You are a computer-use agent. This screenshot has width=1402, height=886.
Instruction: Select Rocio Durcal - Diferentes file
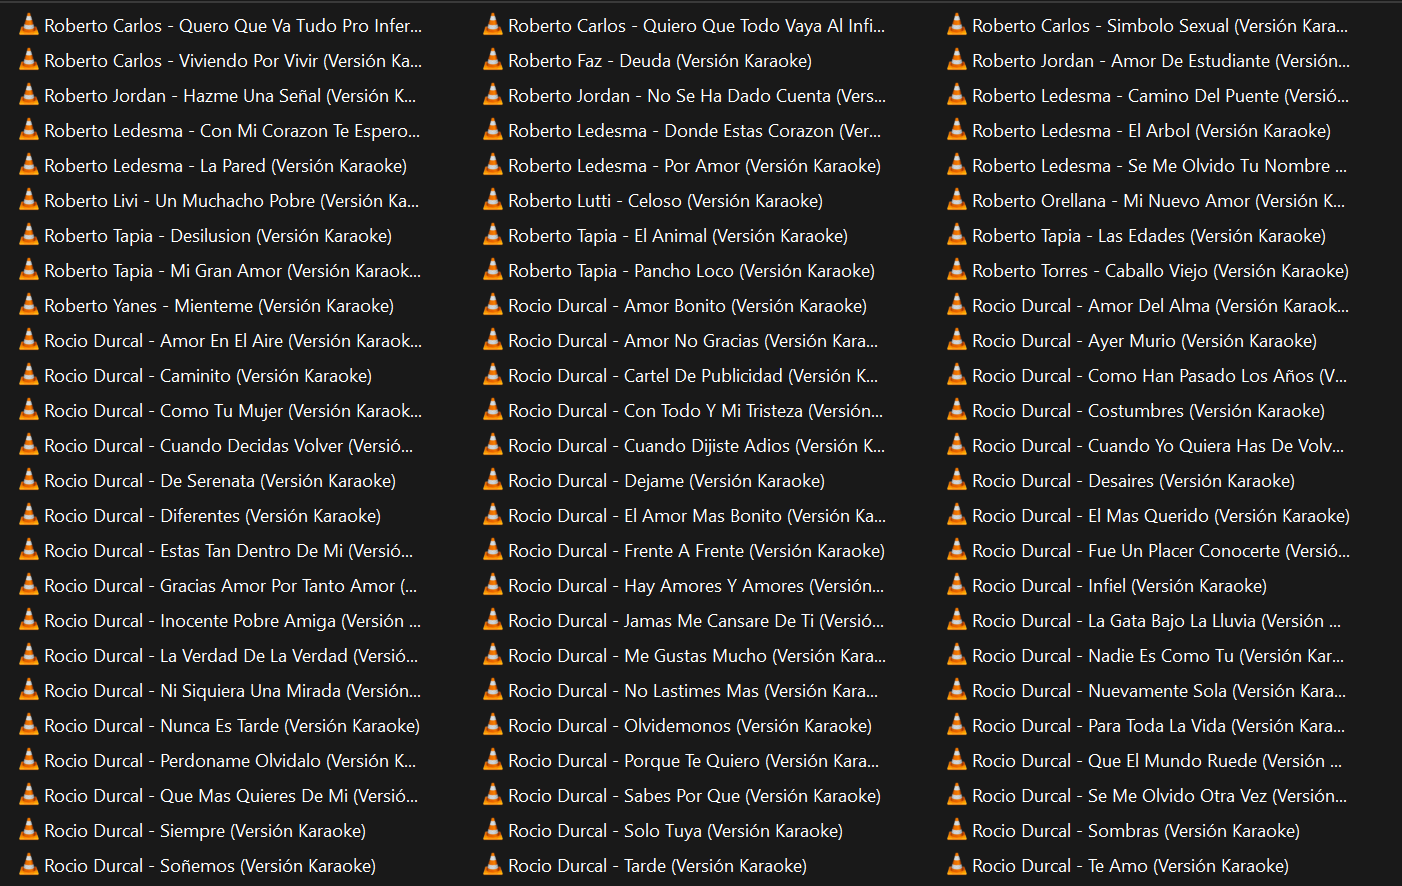click(x=212, y=516)
